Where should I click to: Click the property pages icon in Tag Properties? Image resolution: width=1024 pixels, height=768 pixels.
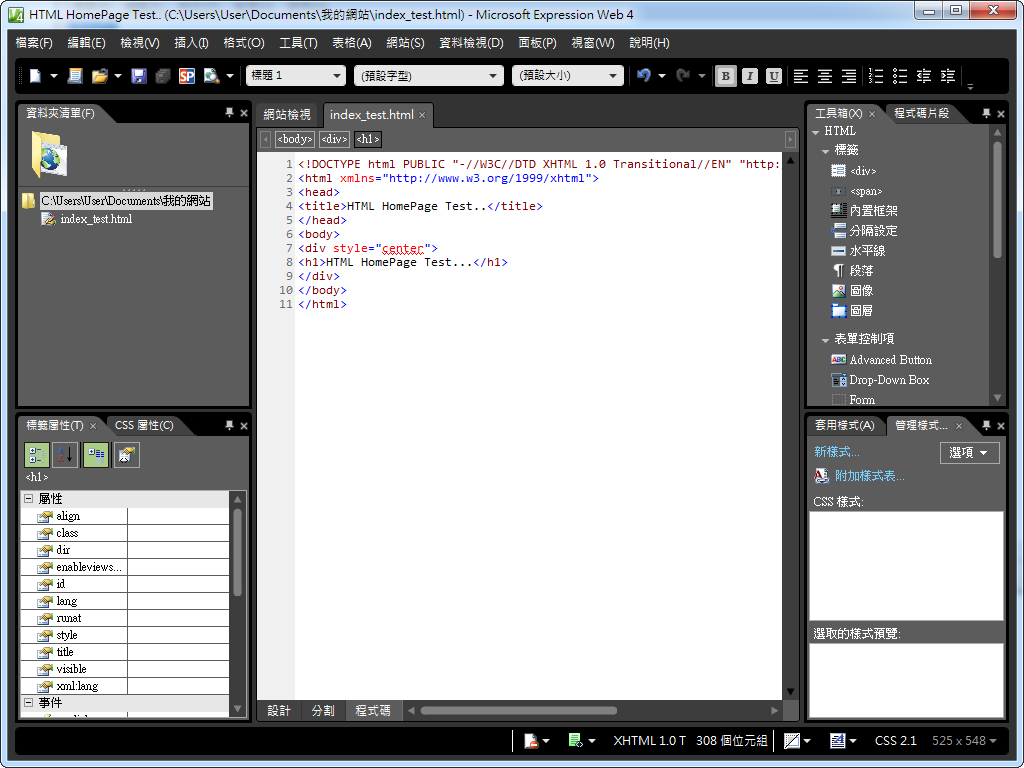126,455
